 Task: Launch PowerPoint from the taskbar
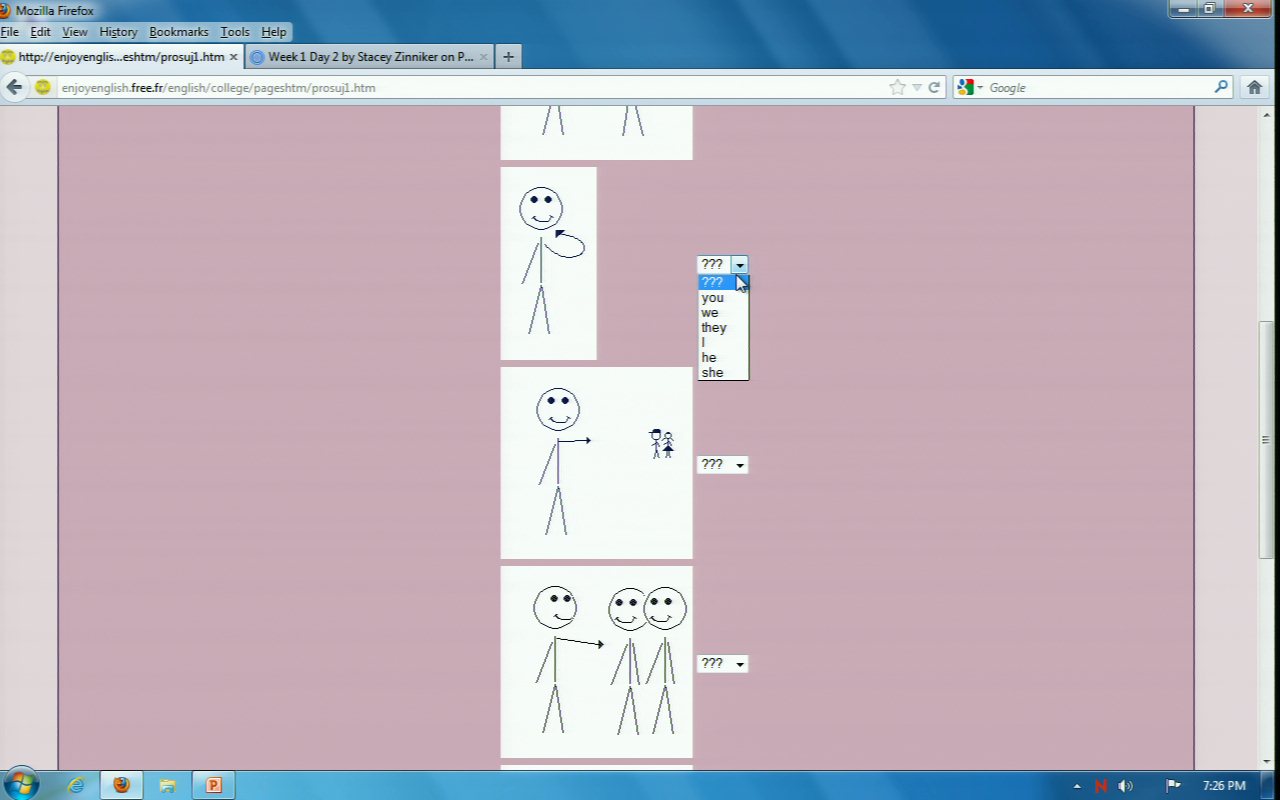(213, 785)
